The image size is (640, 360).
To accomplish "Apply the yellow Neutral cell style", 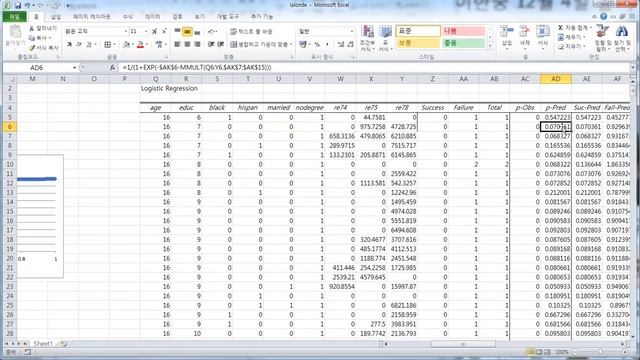I will pos(418,43).
